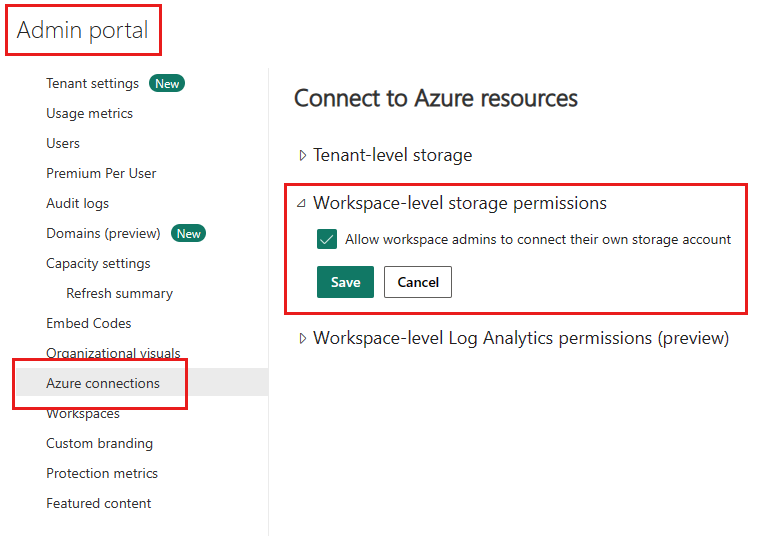775x536 pixels.
Task: Click the Cancel button
Action: tap(418, 282)
